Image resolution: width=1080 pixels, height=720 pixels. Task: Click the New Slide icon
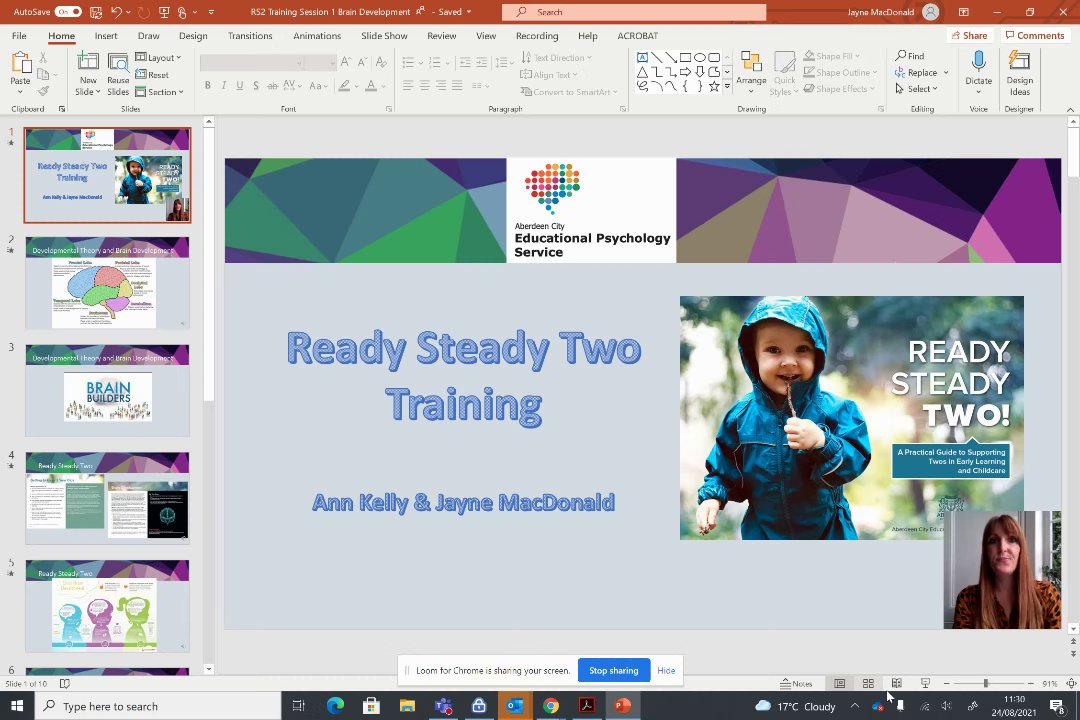[87, 62]
